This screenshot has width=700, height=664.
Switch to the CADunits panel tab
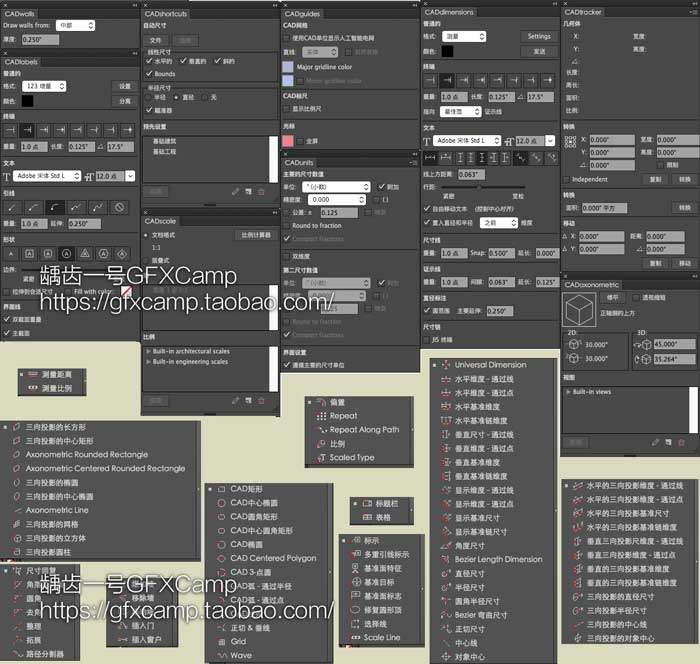tap(299, 163)
